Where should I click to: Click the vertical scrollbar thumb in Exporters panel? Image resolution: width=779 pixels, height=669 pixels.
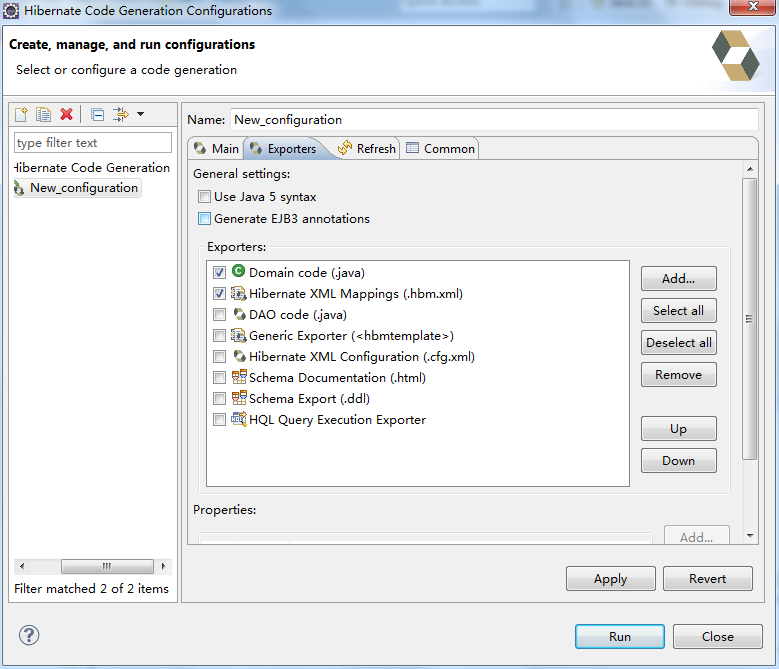coord(750,319)
